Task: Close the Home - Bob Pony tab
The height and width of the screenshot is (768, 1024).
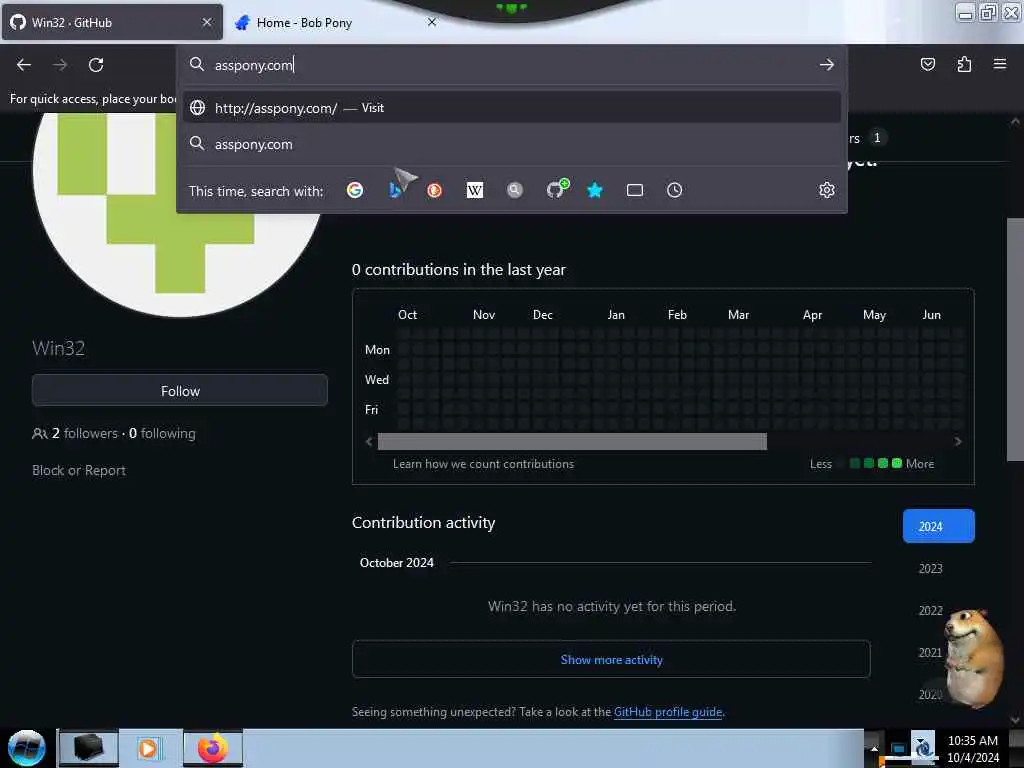Action: [432, 22]
